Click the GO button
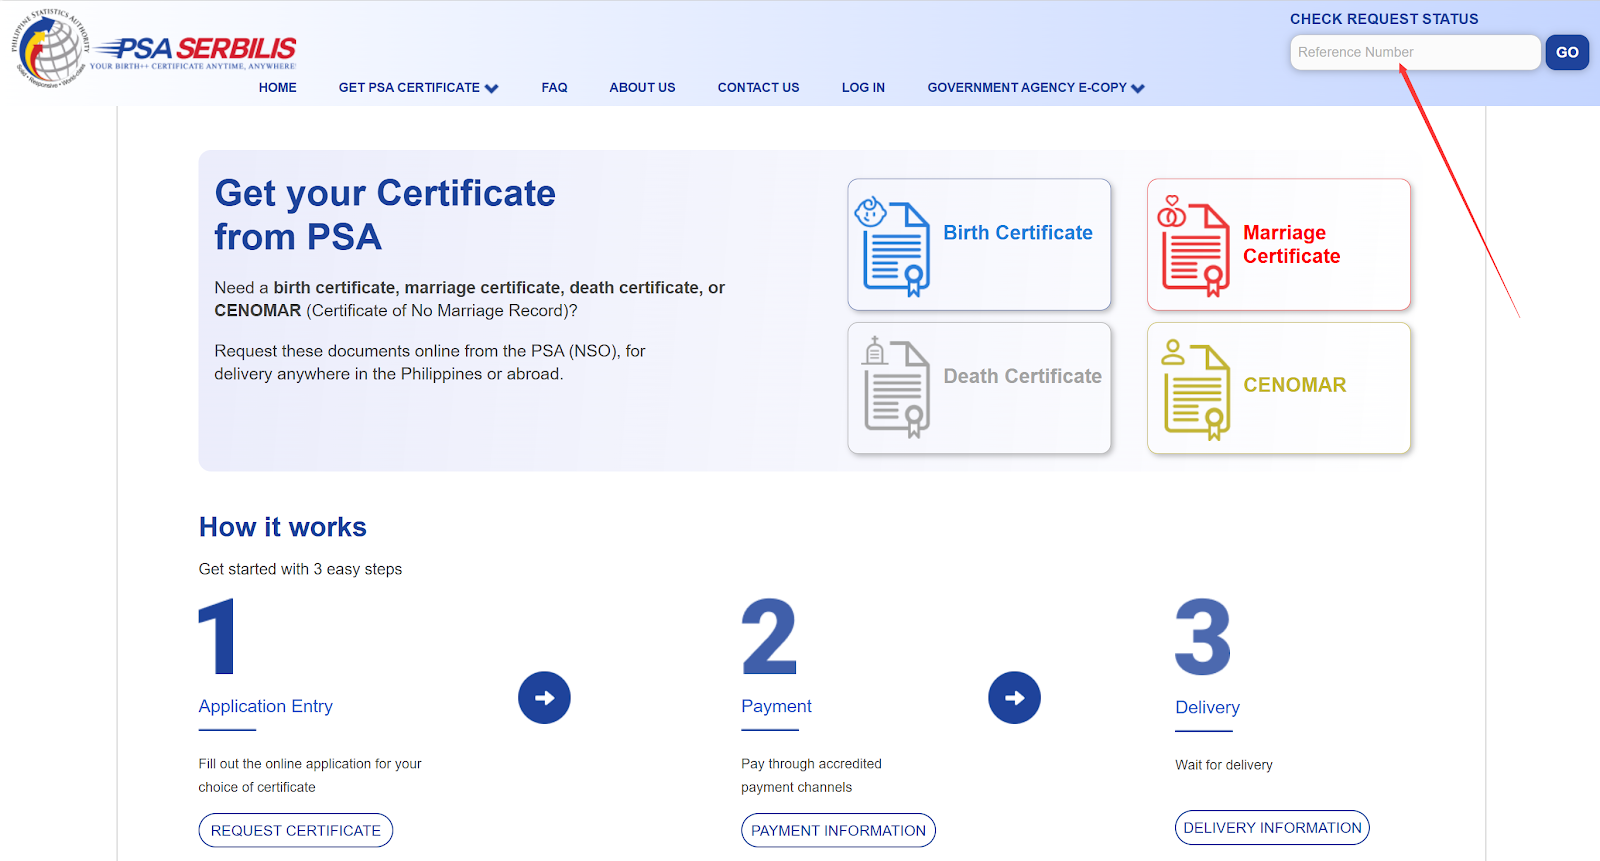1600x861 pixels. 1567,52
